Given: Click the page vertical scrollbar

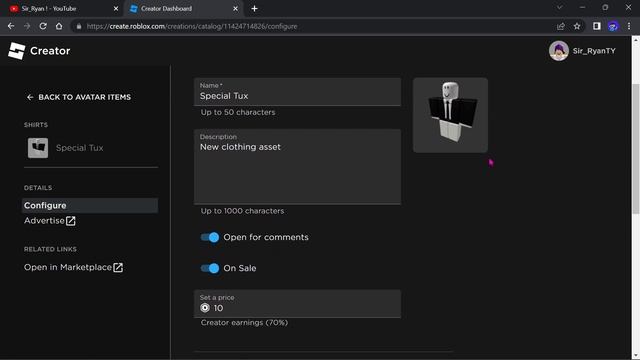Looking at the screenshot, I should (x=636, y=148).
